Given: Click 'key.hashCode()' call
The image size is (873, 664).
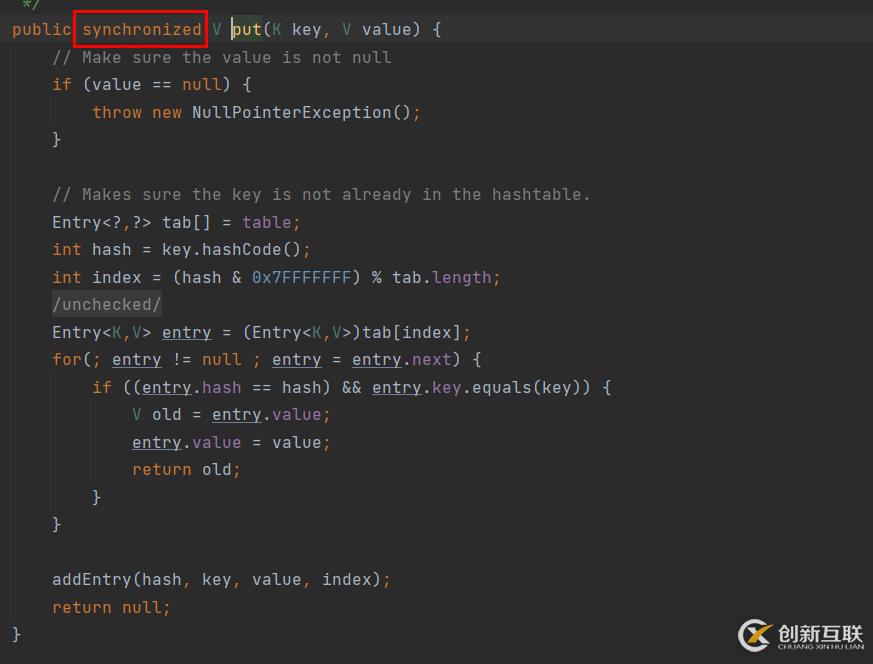Looking at the screenshot, I should [x=231, y=249].
